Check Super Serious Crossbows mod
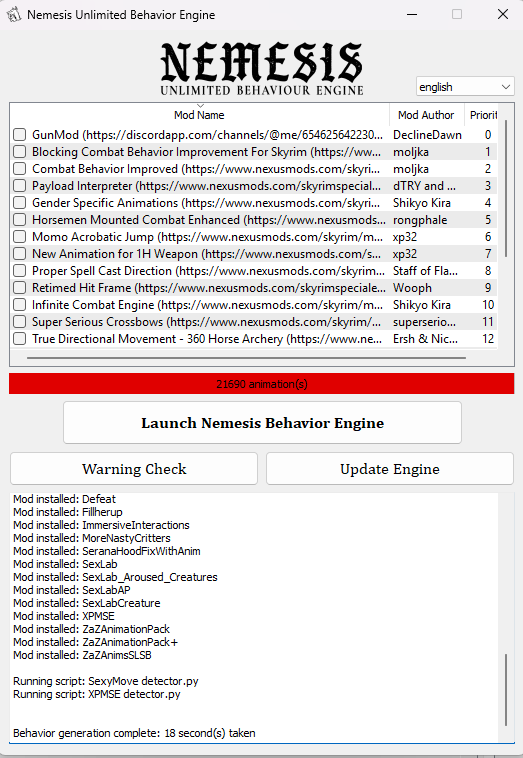This screenshot has height=758, width=523. [x=19, y=321]
